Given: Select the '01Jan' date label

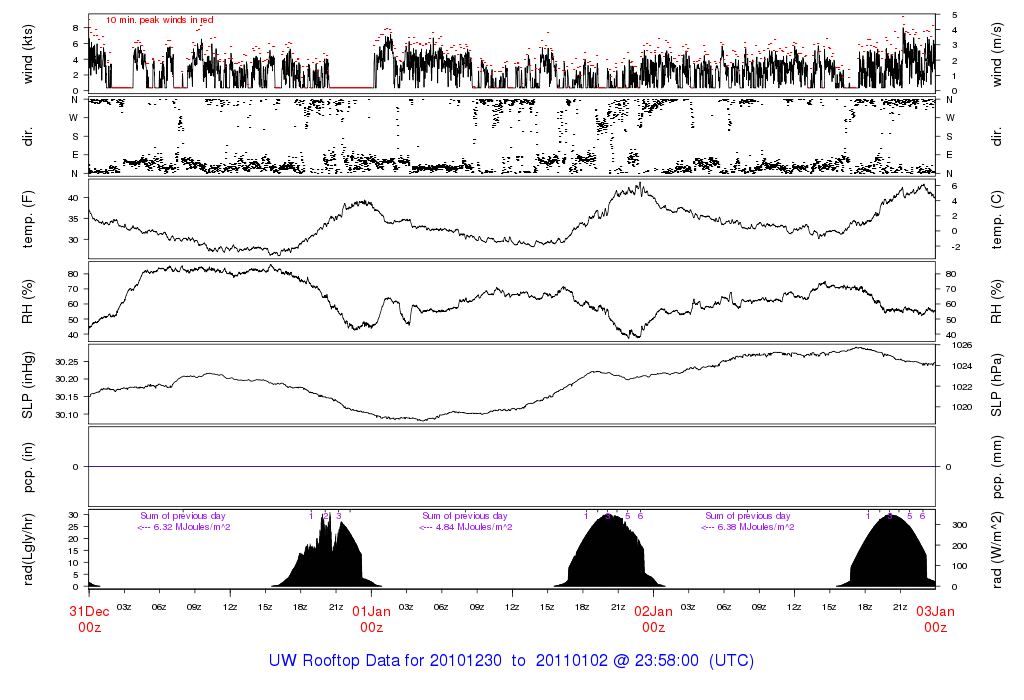Looking at the screenshot, I should 372,612.
